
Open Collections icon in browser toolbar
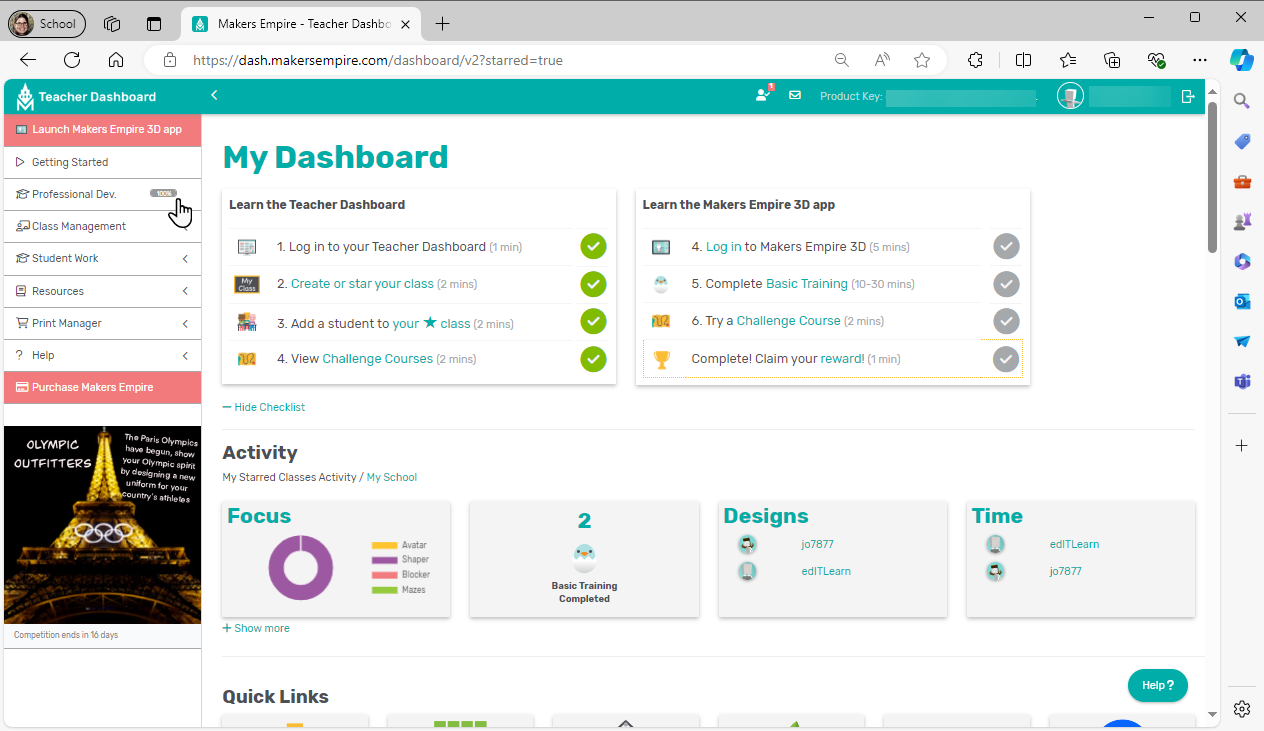(1112, 60)
